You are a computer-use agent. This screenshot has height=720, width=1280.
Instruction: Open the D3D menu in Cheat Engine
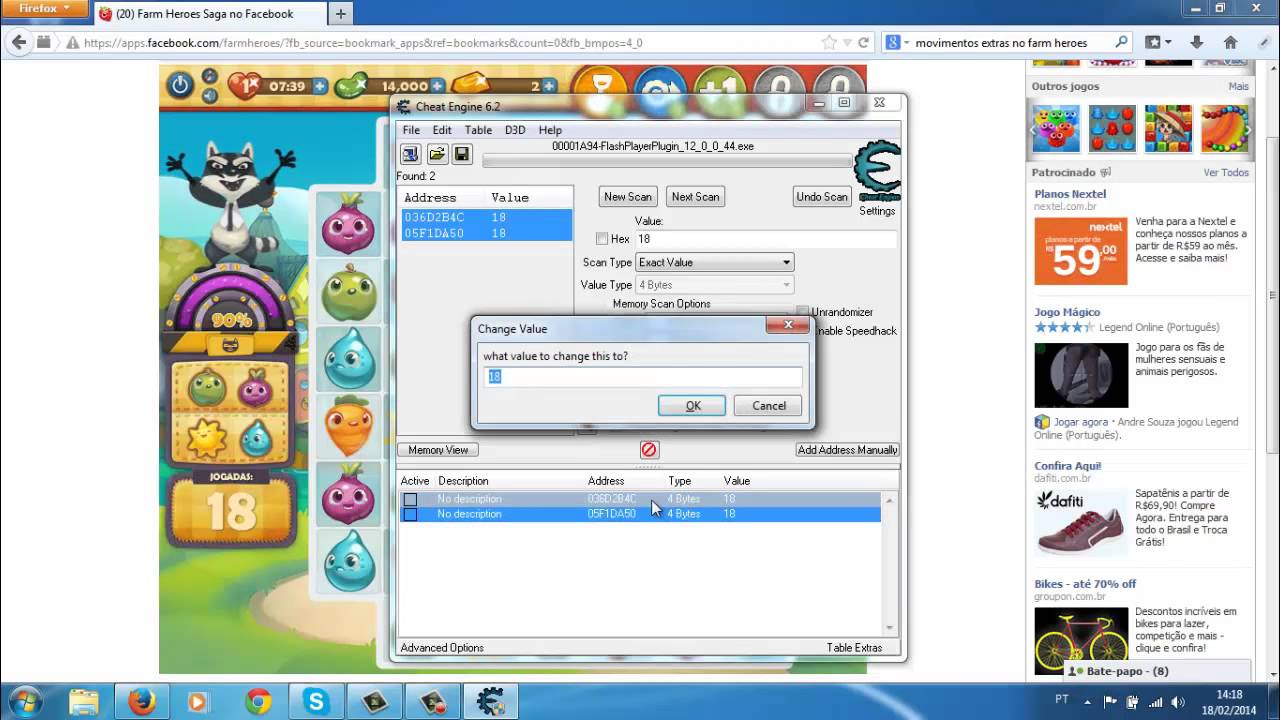click(515, 130)
